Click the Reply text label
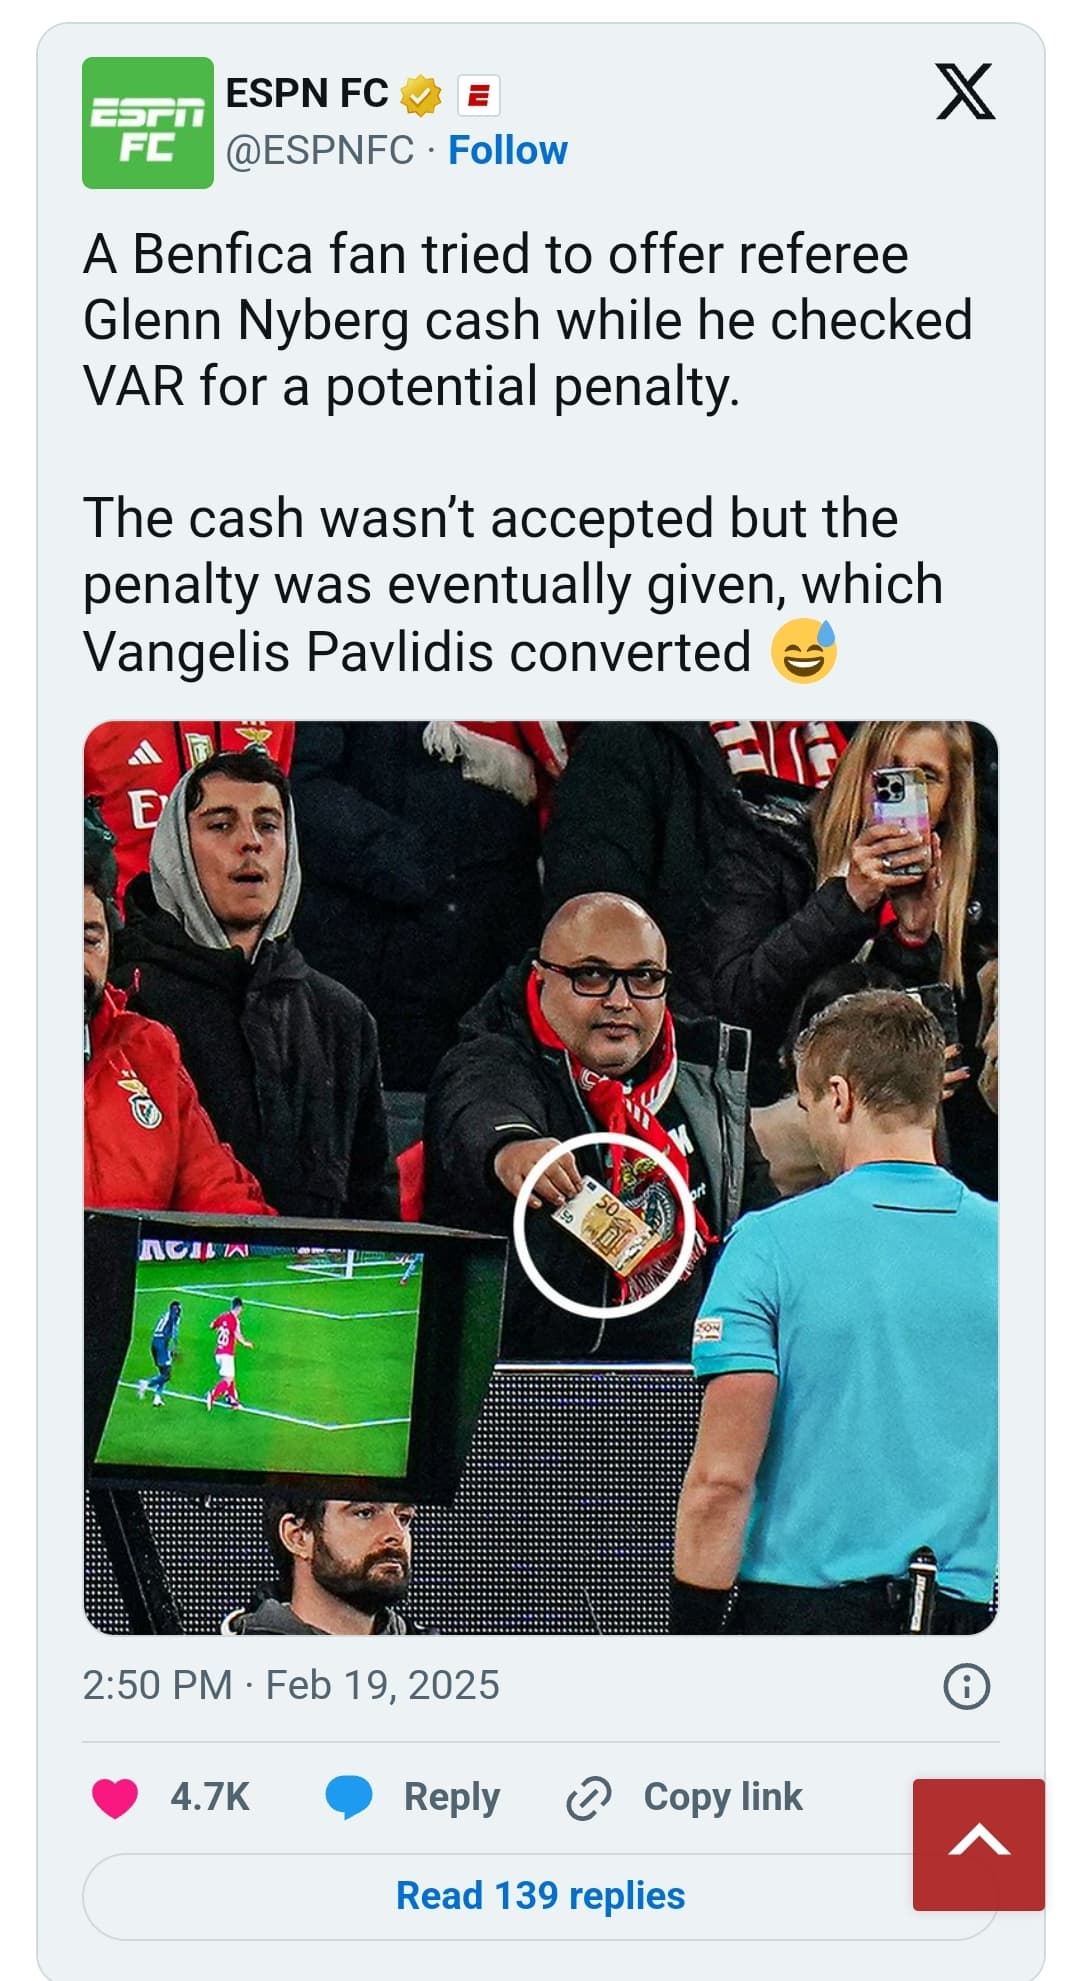This screenshot has height=1981, width=1080. point(451,1797)
